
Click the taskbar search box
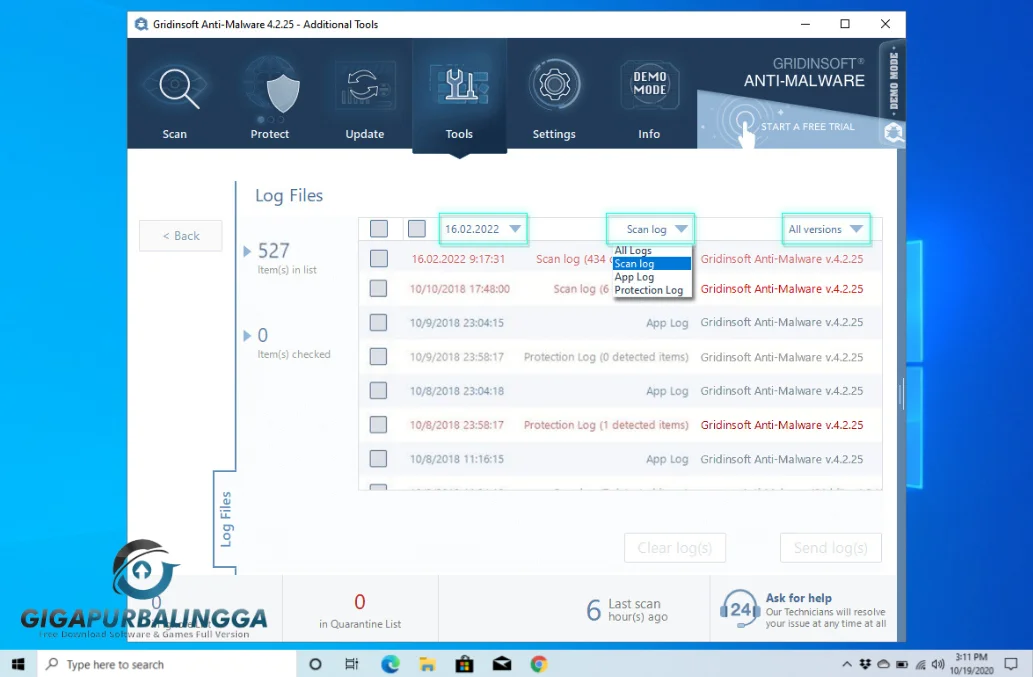point(167,664)
